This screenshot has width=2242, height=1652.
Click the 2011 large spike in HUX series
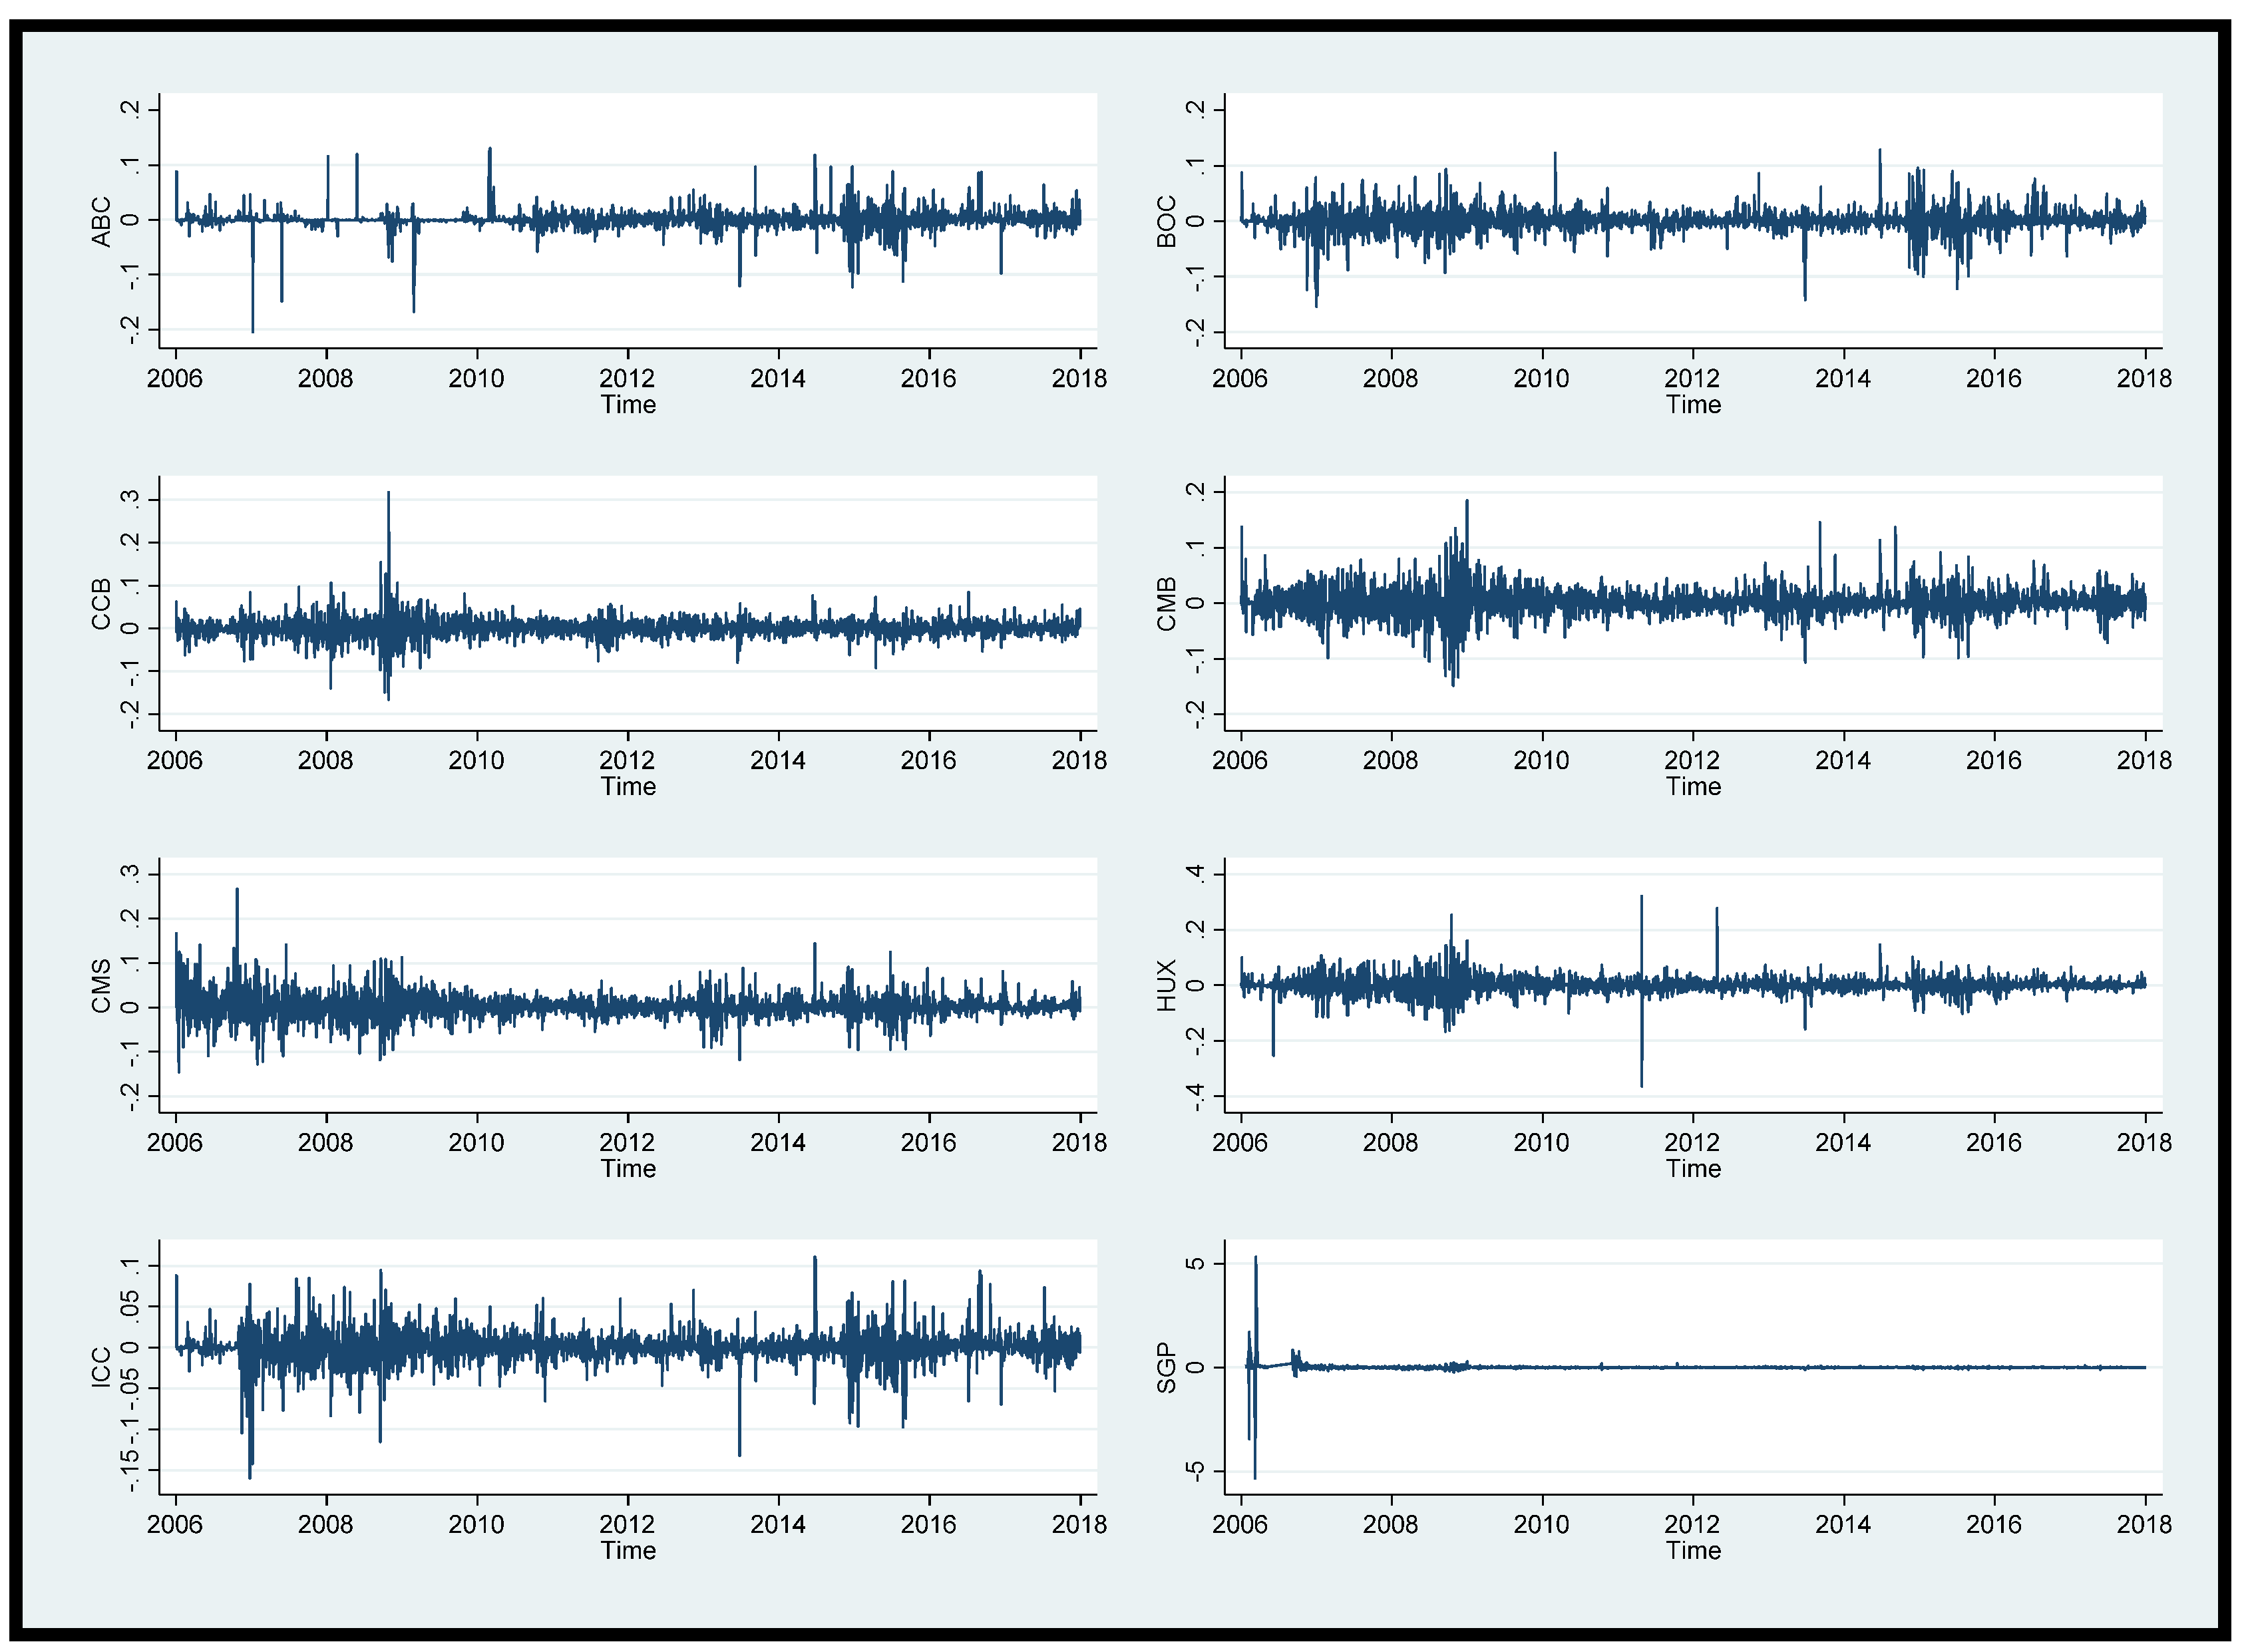click(1641, 990)
